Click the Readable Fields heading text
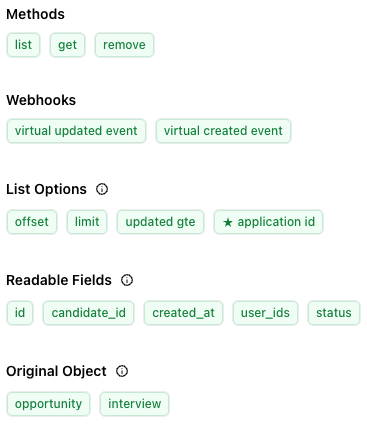Viewport: 367px width, 424px height. (x=59, y=280)
